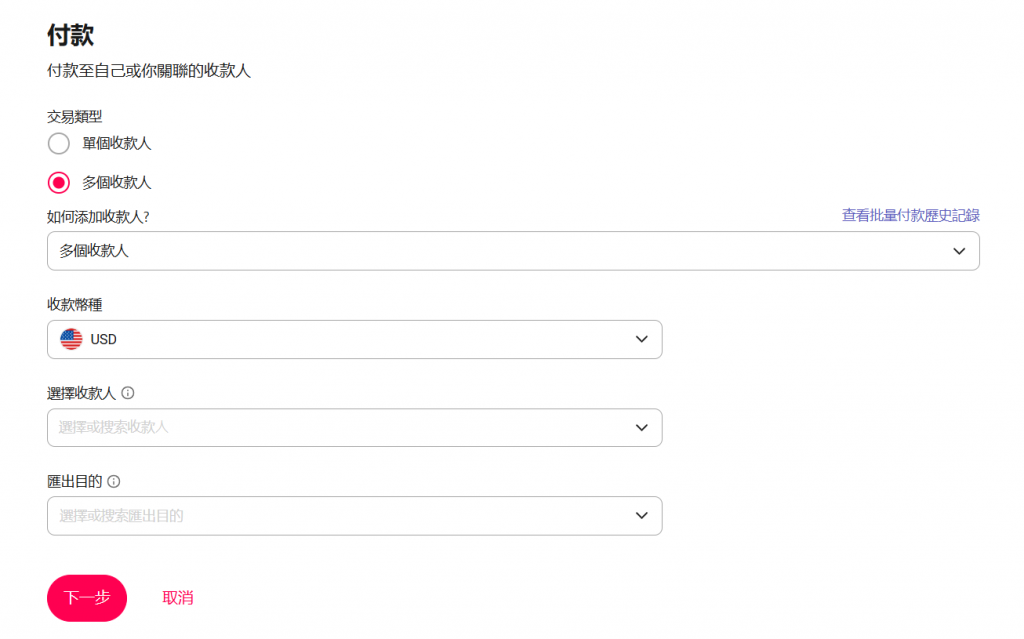
Task: Click chevron arrow in 如何添加收款人 field
Action: tap(959, 251)
